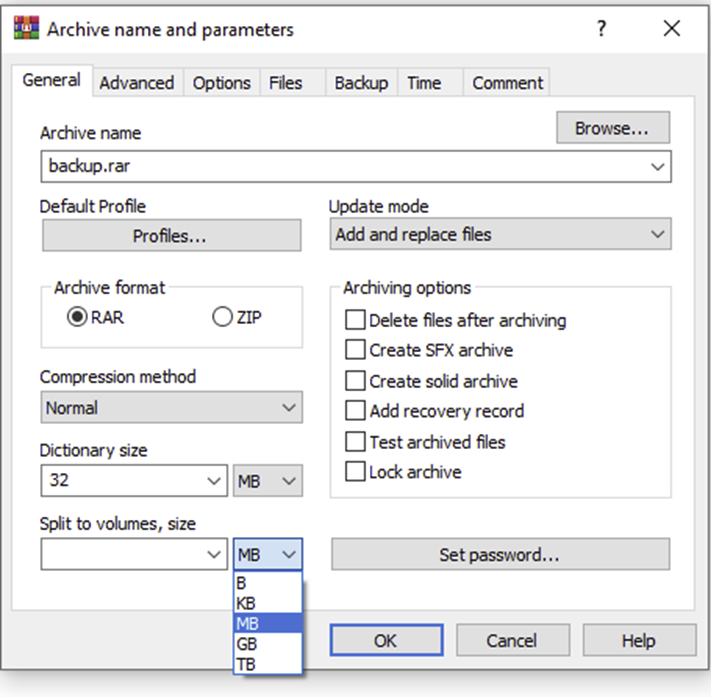This screenshot has width=711, height=697.
Task: Choose GB from the volume unit list
Action: click(x=246, y=644)
